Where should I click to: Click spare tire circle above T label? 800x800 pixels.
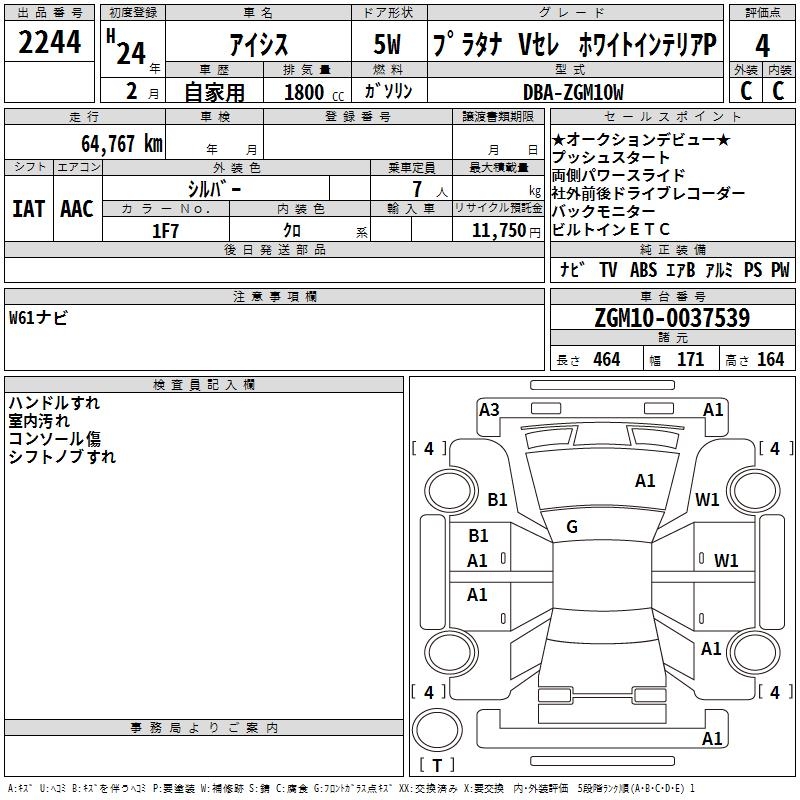tap(437, 729)
